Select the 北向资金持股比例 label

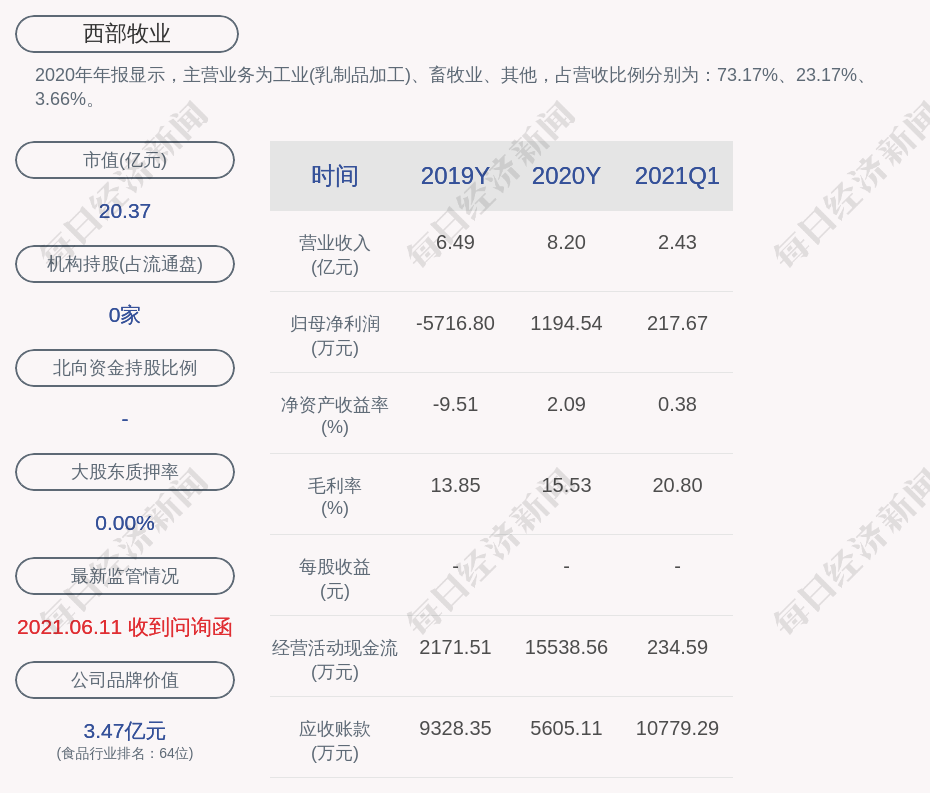pos(125,368)
